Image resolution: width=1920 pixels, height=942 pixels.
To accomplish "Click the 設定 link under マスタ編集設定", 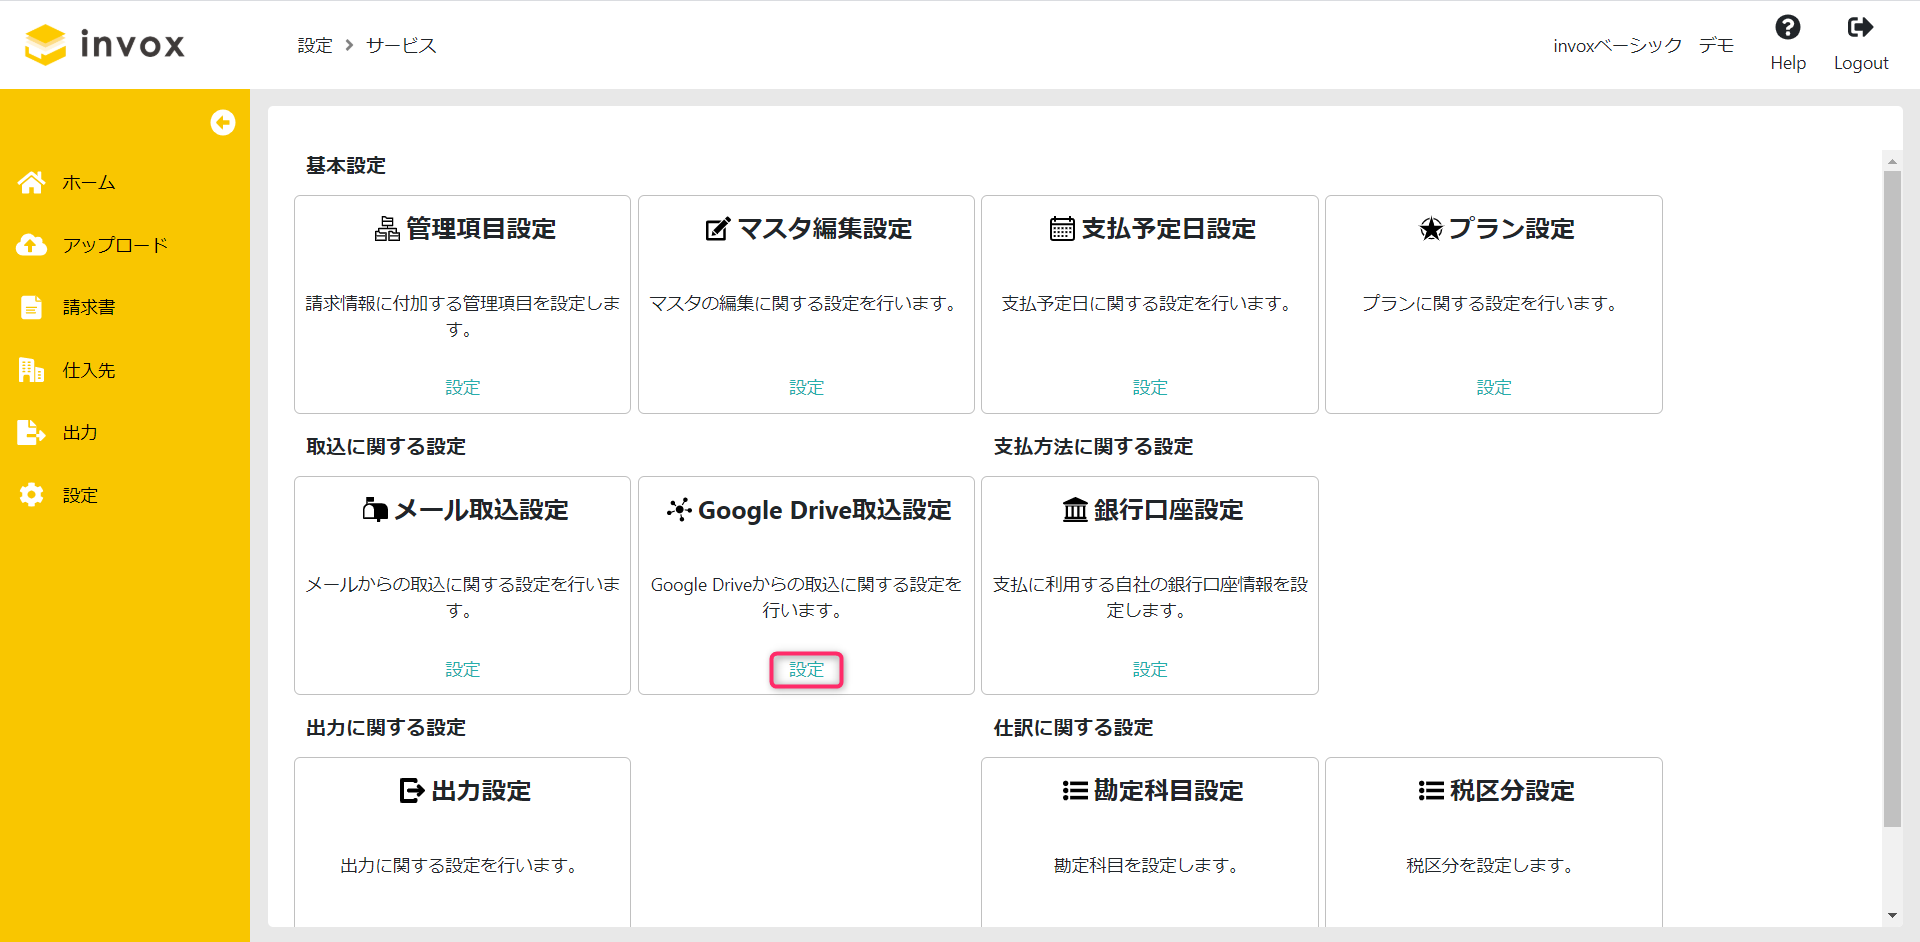I will (807, 388).
